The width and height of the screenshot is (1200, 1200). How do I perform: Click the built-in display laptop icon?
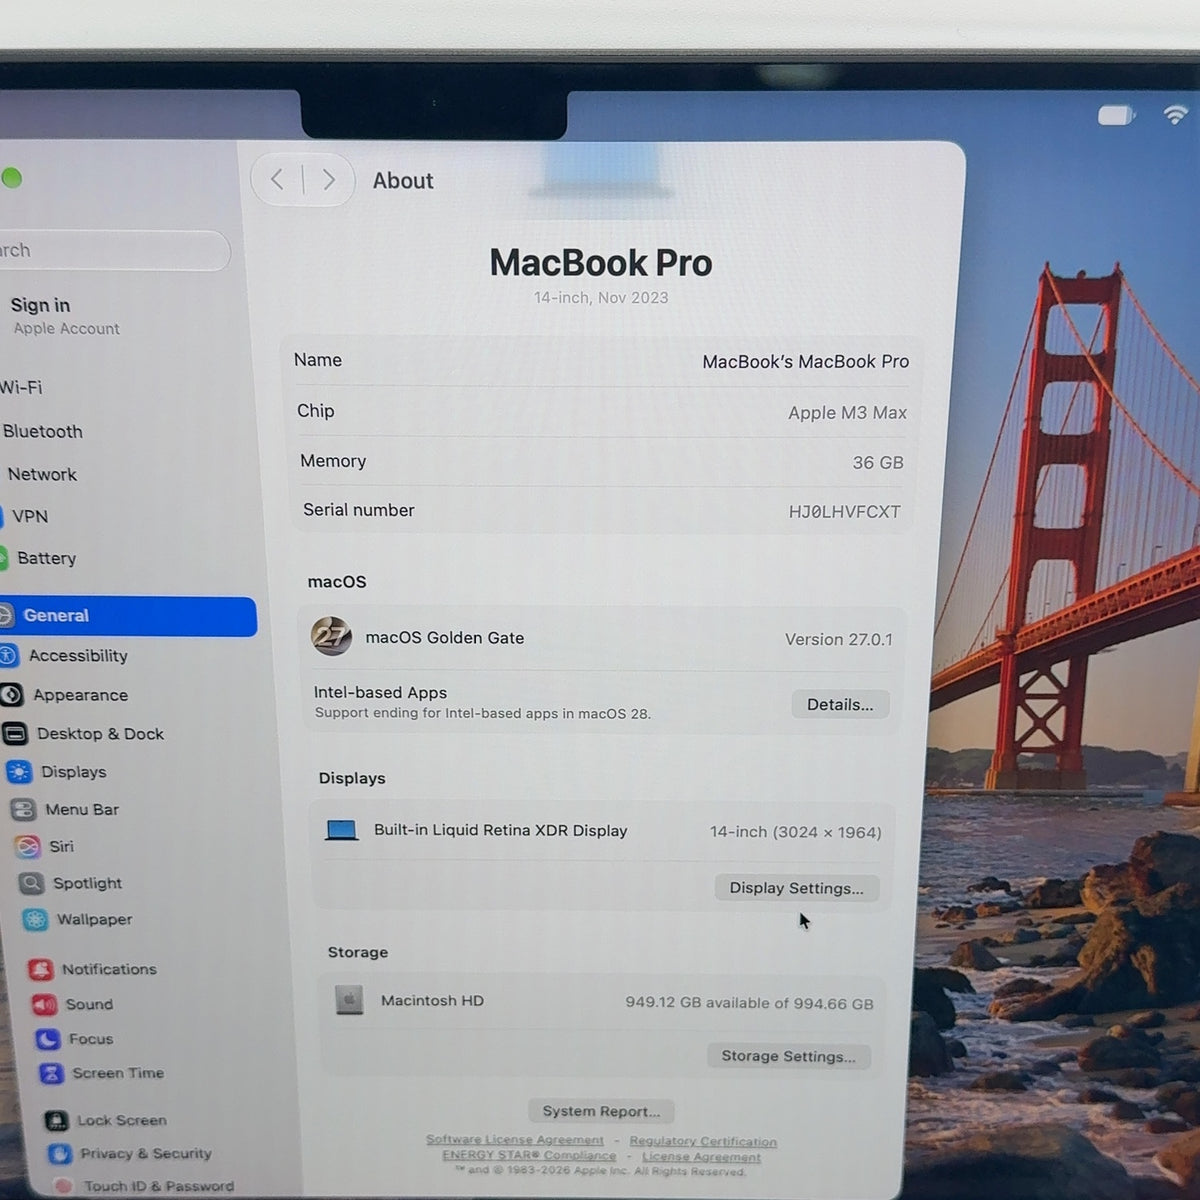click(x=342, y=830)
